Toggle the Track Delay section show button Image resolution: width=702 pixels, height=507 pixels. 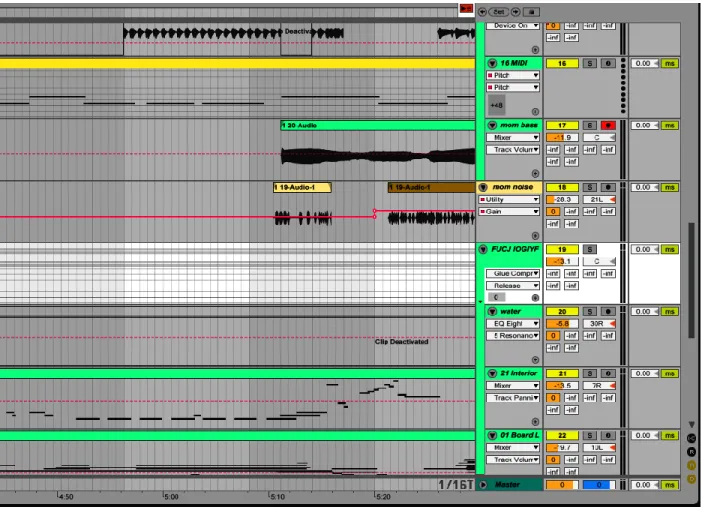tap(691, 479)
